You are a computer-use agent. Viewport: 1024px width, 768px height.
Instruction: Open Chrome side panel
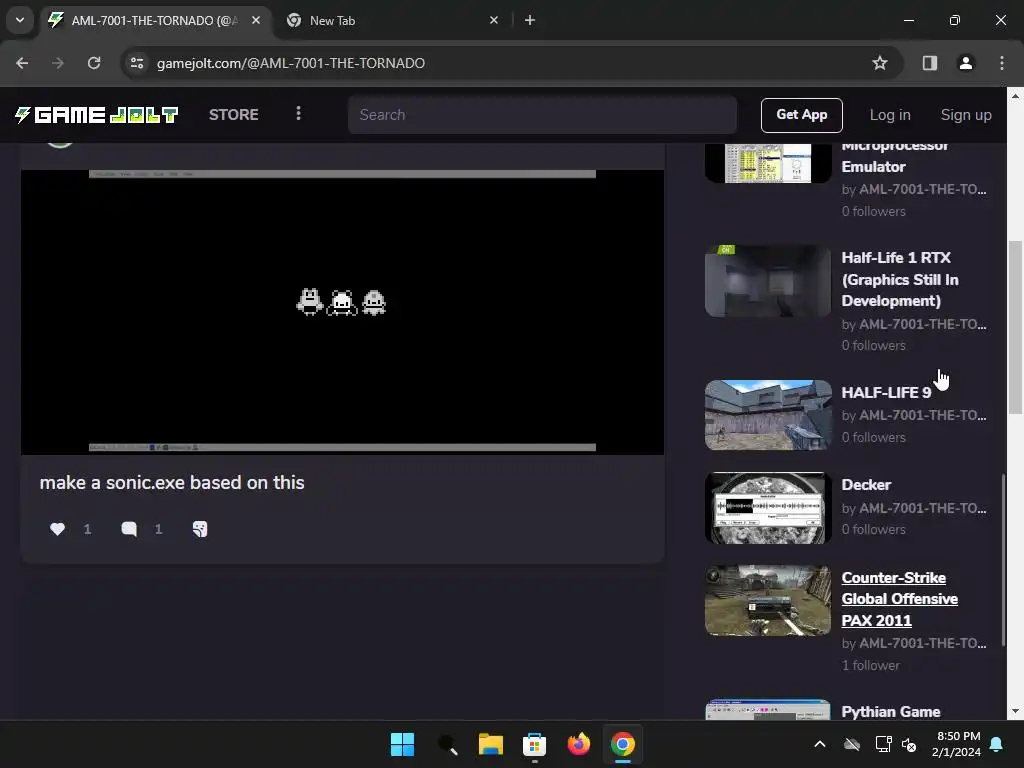930,63
